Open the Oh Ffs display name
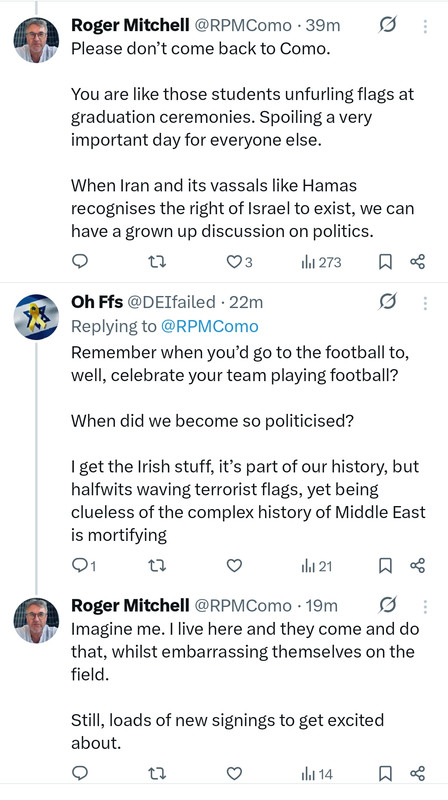 97,302
